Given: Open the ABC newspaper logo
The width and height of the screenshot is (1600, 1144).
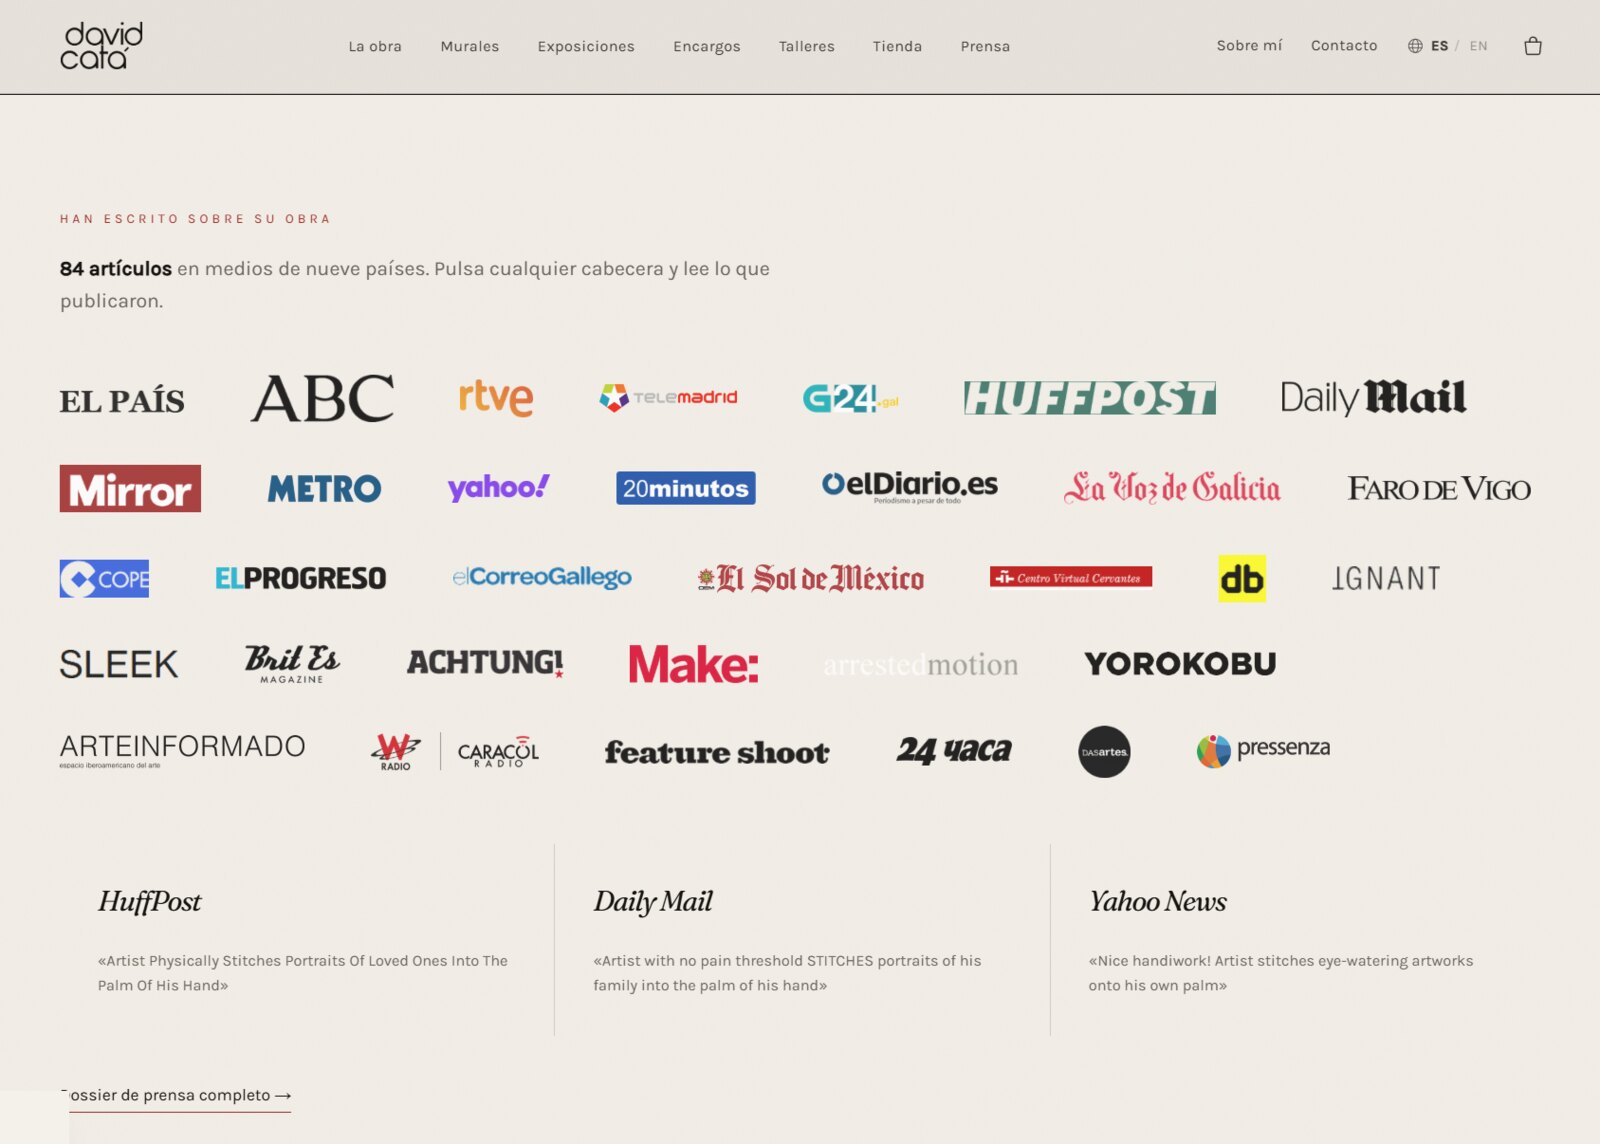Looking at the screenshot, I should (x=322, y=398).
